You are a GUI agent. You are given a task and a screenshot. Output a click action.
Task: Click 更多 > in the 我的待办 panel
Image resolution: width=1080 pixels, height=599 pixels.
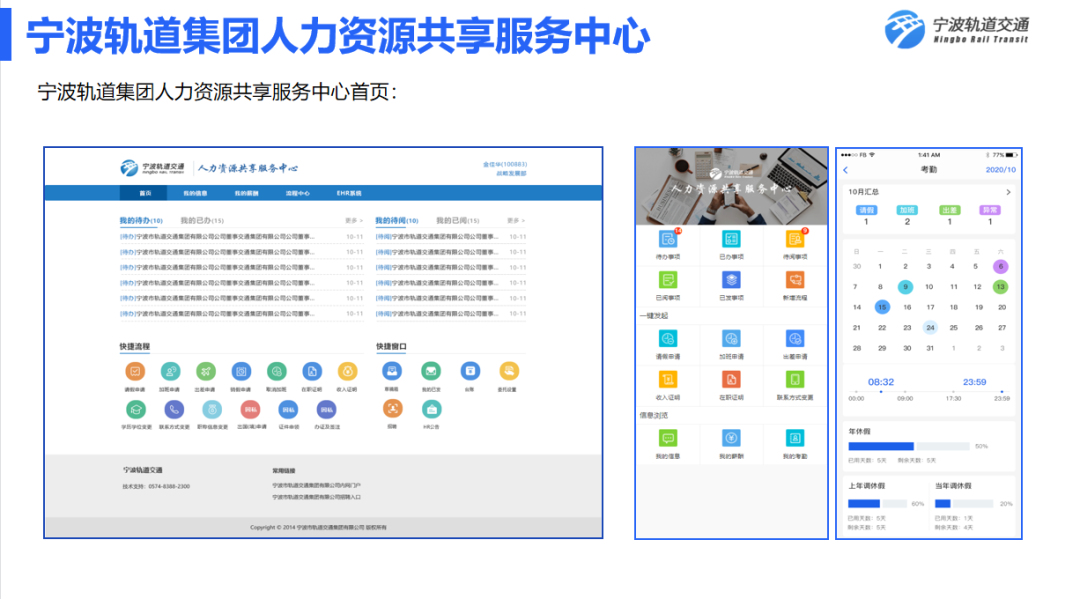[x=353, y=221]
